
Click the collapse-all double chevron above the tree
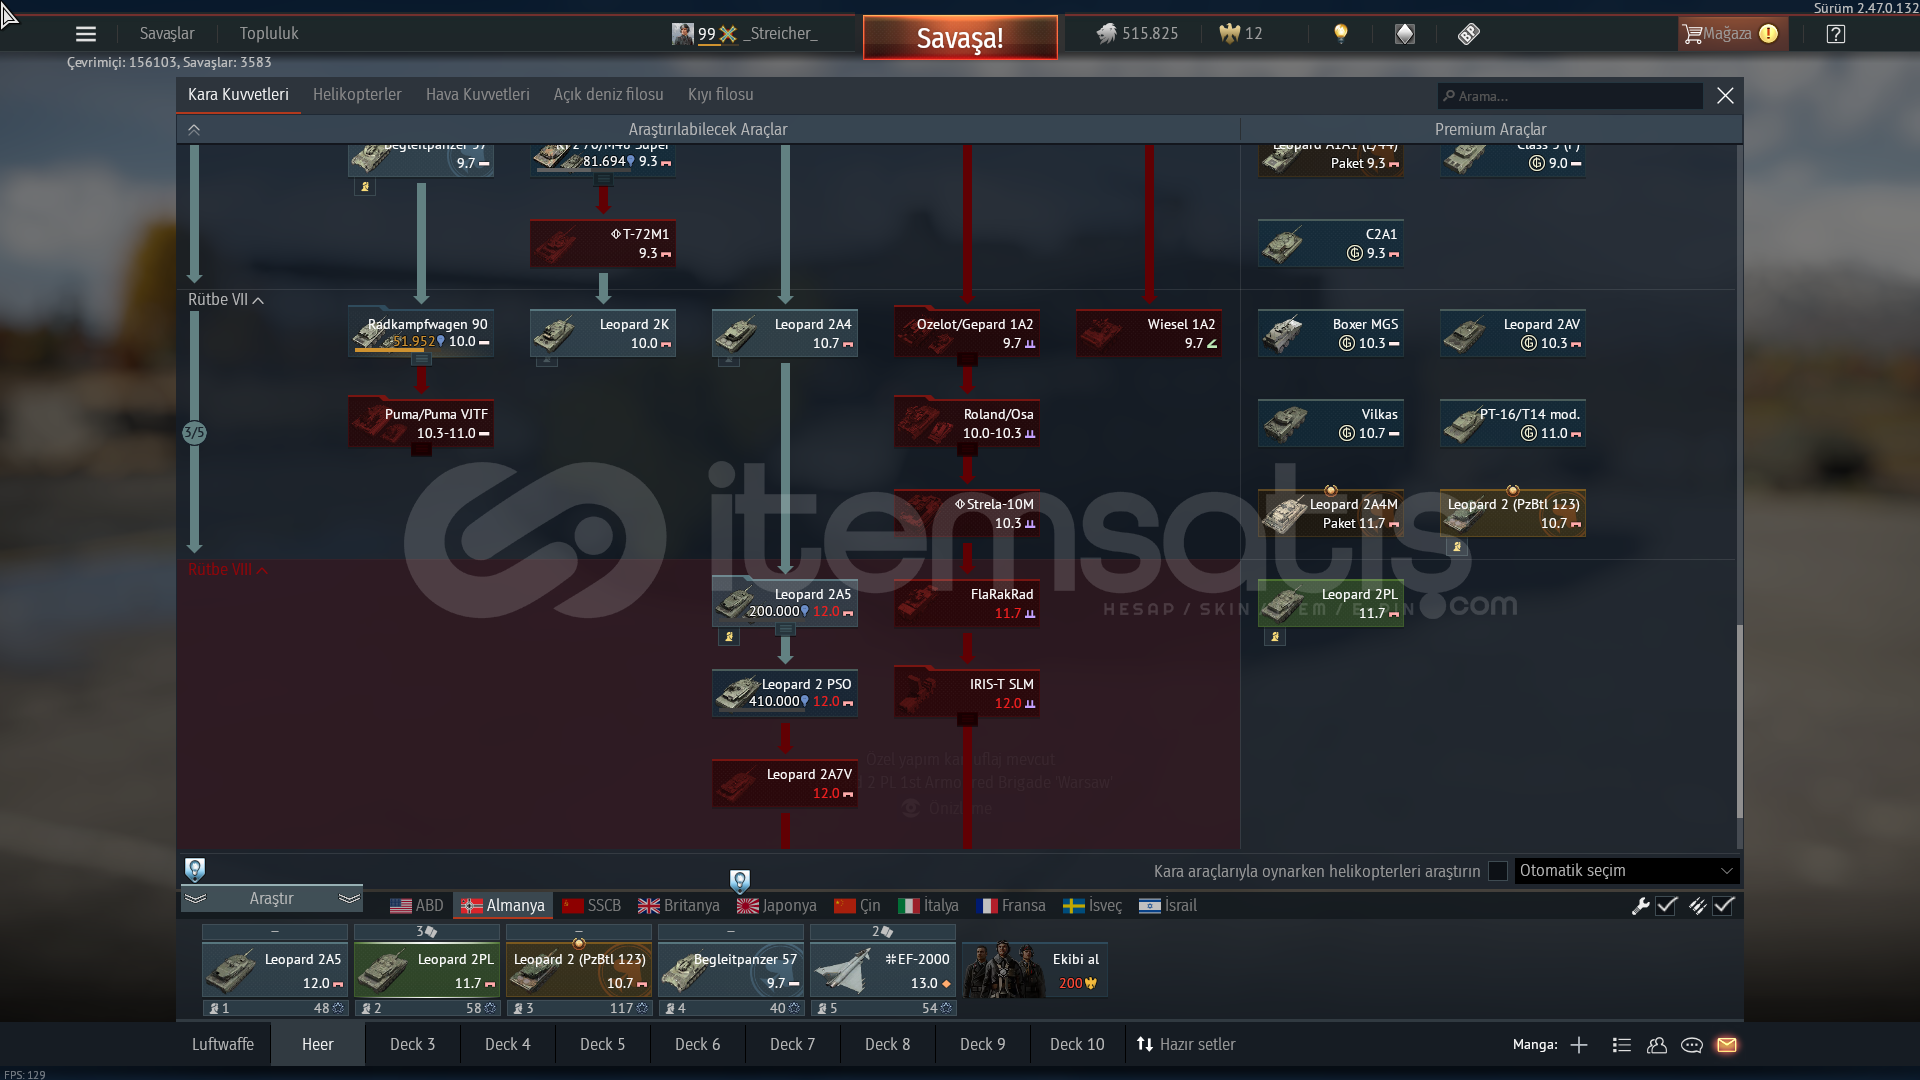tap(194, 130)
